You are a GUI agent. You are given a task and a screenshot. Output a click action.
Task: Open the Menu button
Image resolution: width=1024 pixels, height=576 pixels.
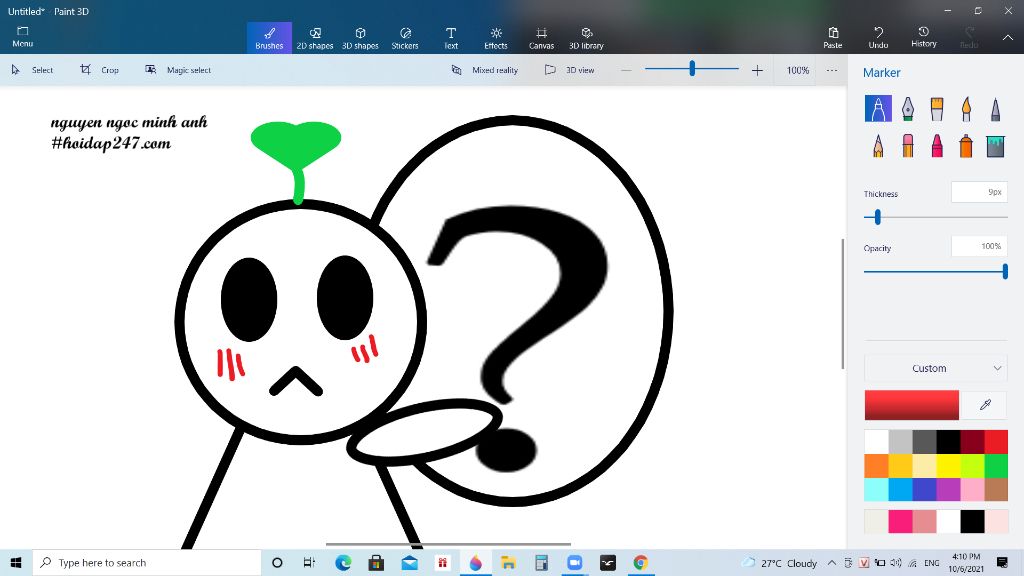pos(22,37)
